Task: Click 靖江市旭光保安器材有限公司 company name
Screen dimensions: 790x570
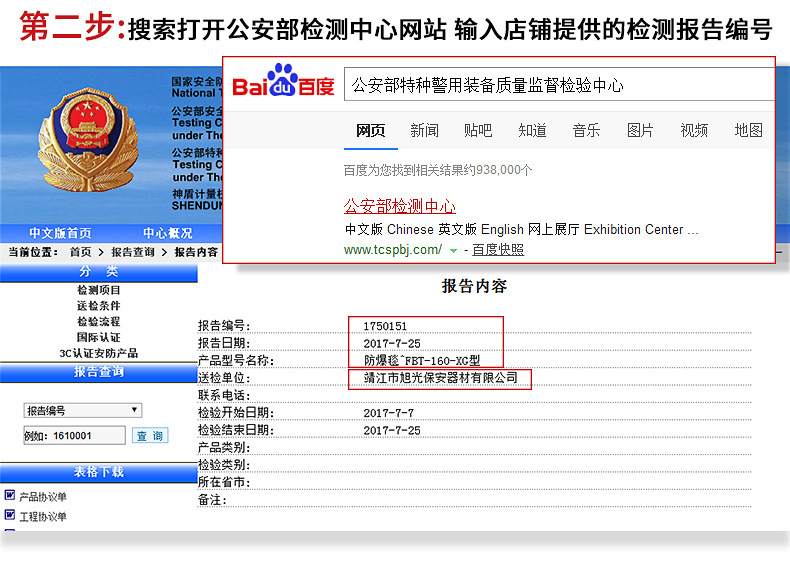Action: [440, 377]
